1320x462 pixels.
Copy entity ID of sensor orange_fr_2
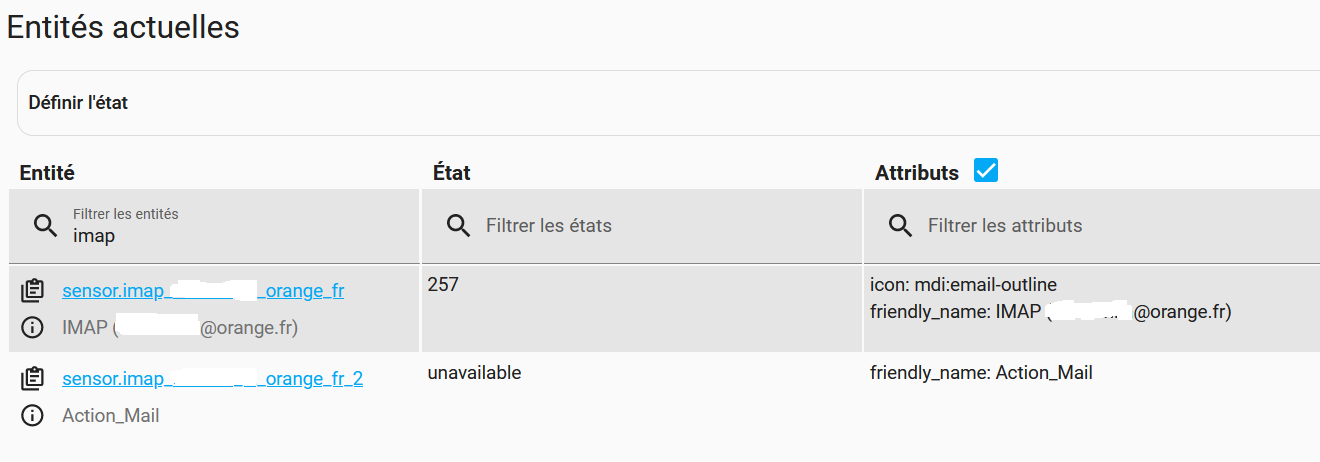(x=33, y=379)
